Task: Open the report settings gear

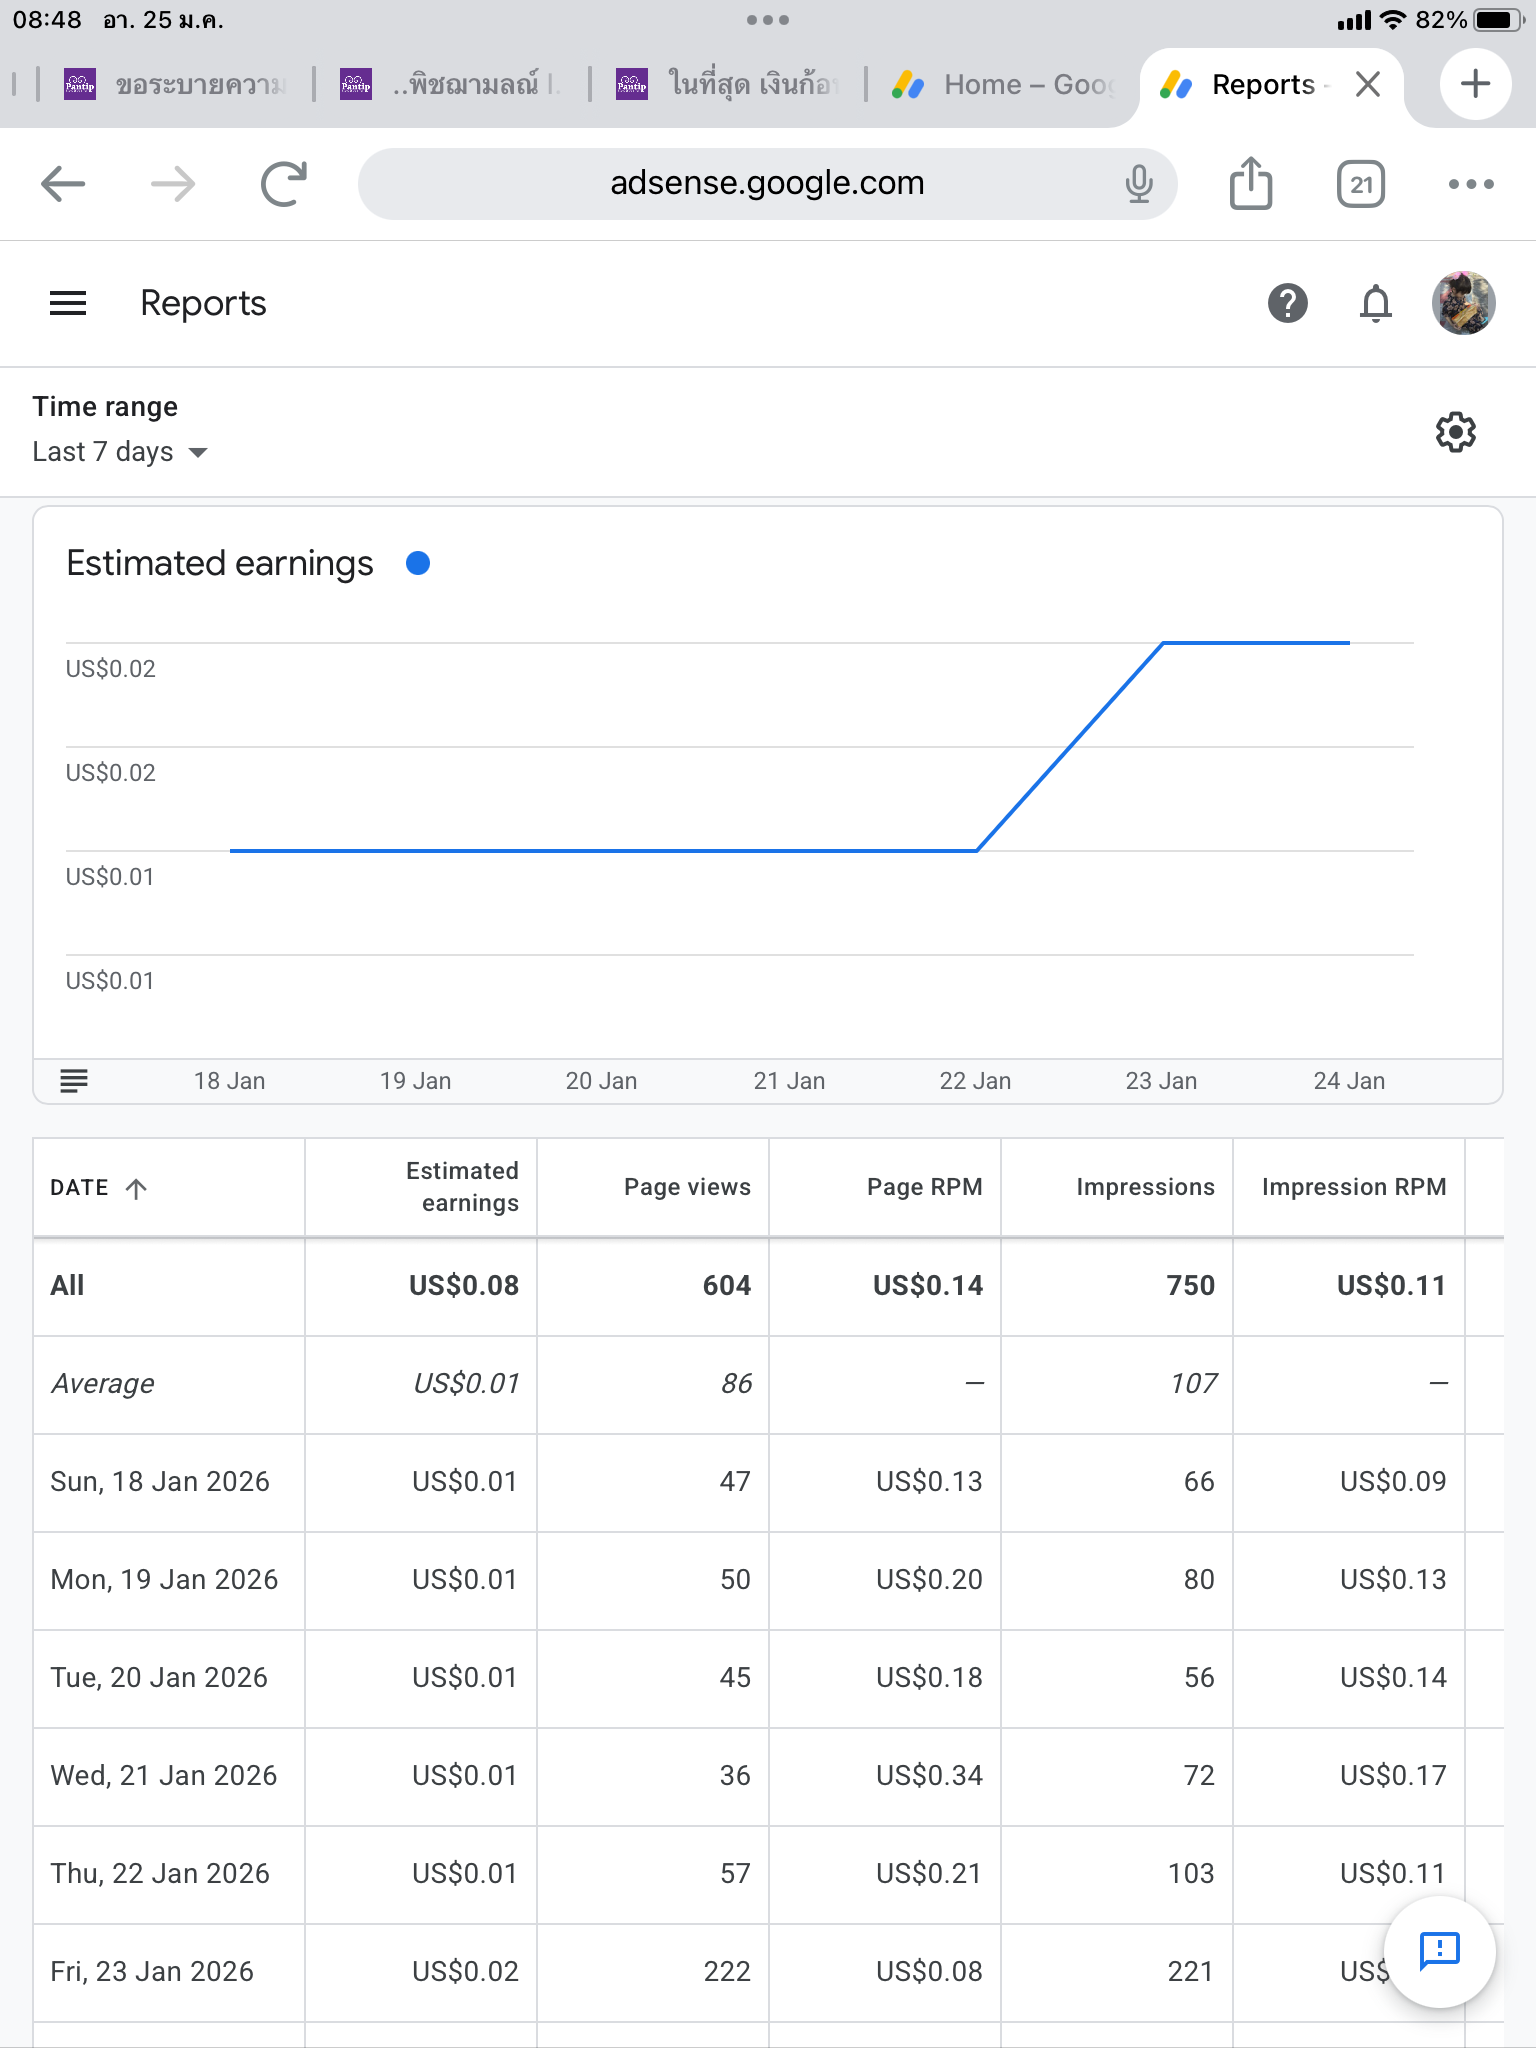Action: (1455, 432)
